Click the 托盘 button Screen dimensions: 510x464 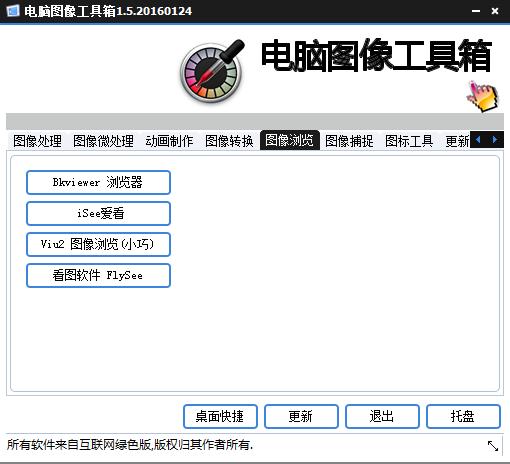463,416
